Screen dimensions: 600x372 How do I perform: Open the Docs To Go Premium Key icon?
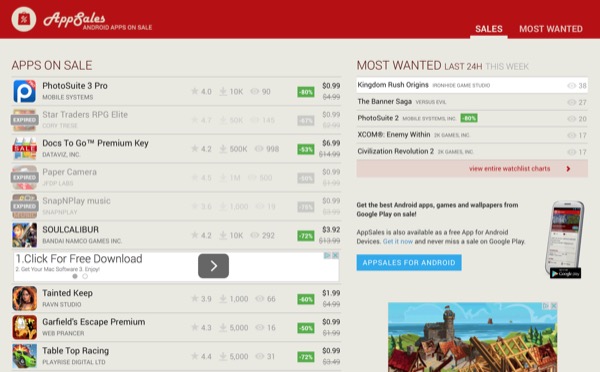click(24, 149)
